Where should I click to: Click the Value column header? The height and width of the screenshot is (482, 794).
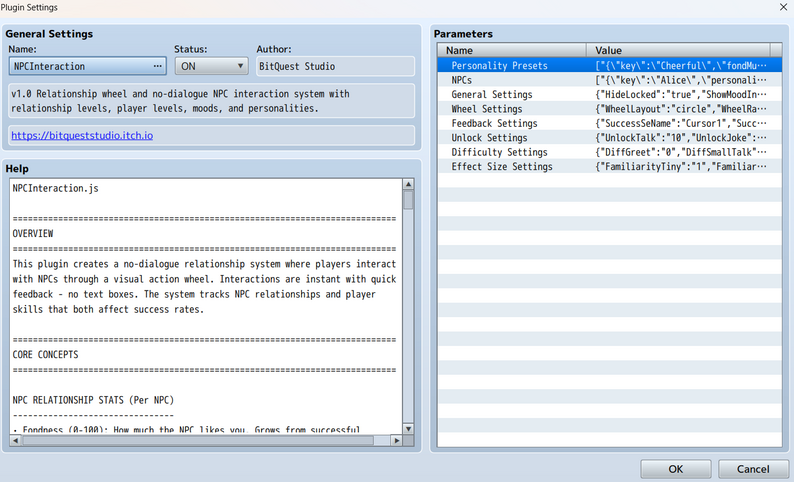pyautogui.click(x=678, y=50)
